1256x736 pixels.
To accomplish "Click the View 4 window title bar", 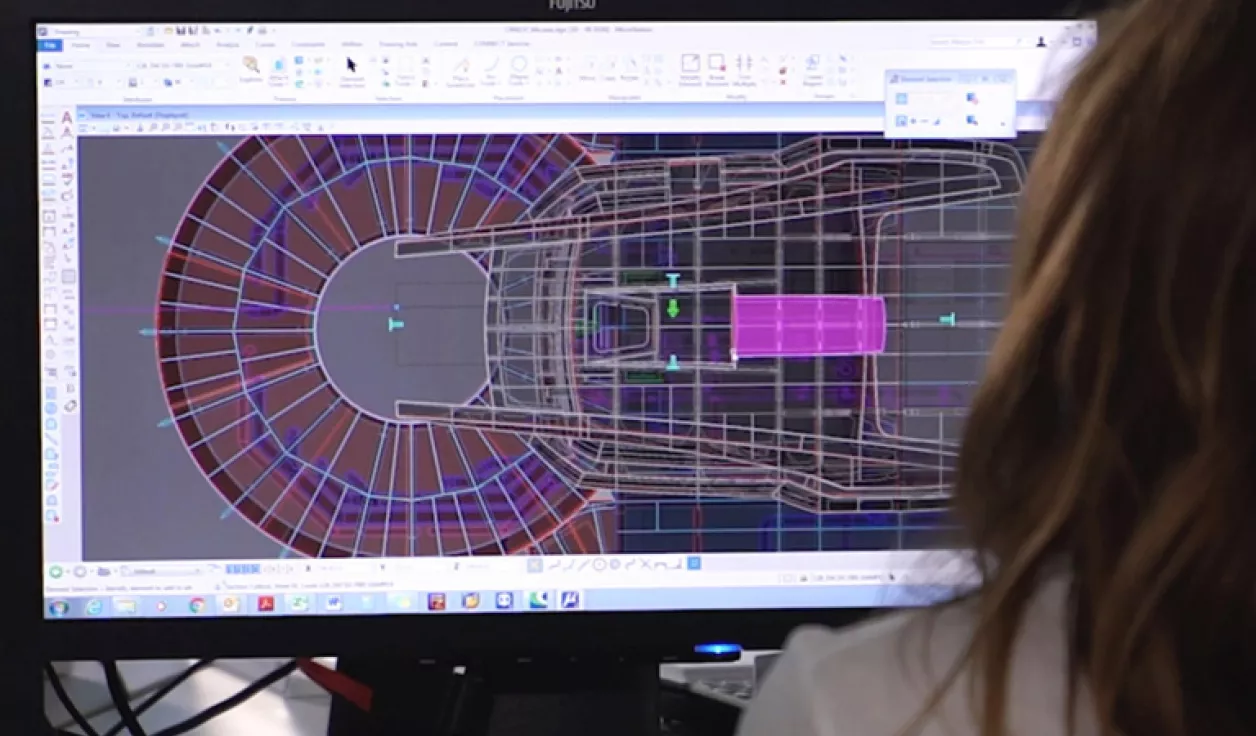I will click(480, 115).
